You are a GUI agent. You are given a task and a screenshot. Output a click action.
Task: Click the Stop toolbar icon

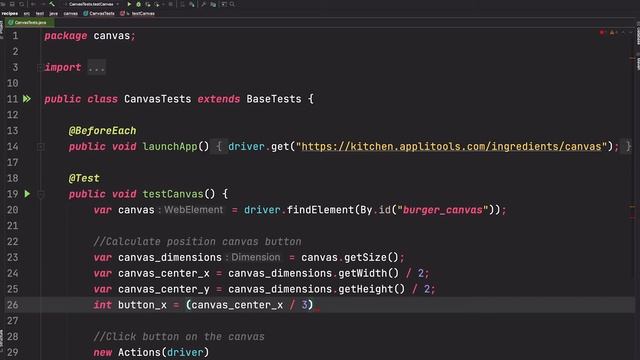(x=171, y=4)
